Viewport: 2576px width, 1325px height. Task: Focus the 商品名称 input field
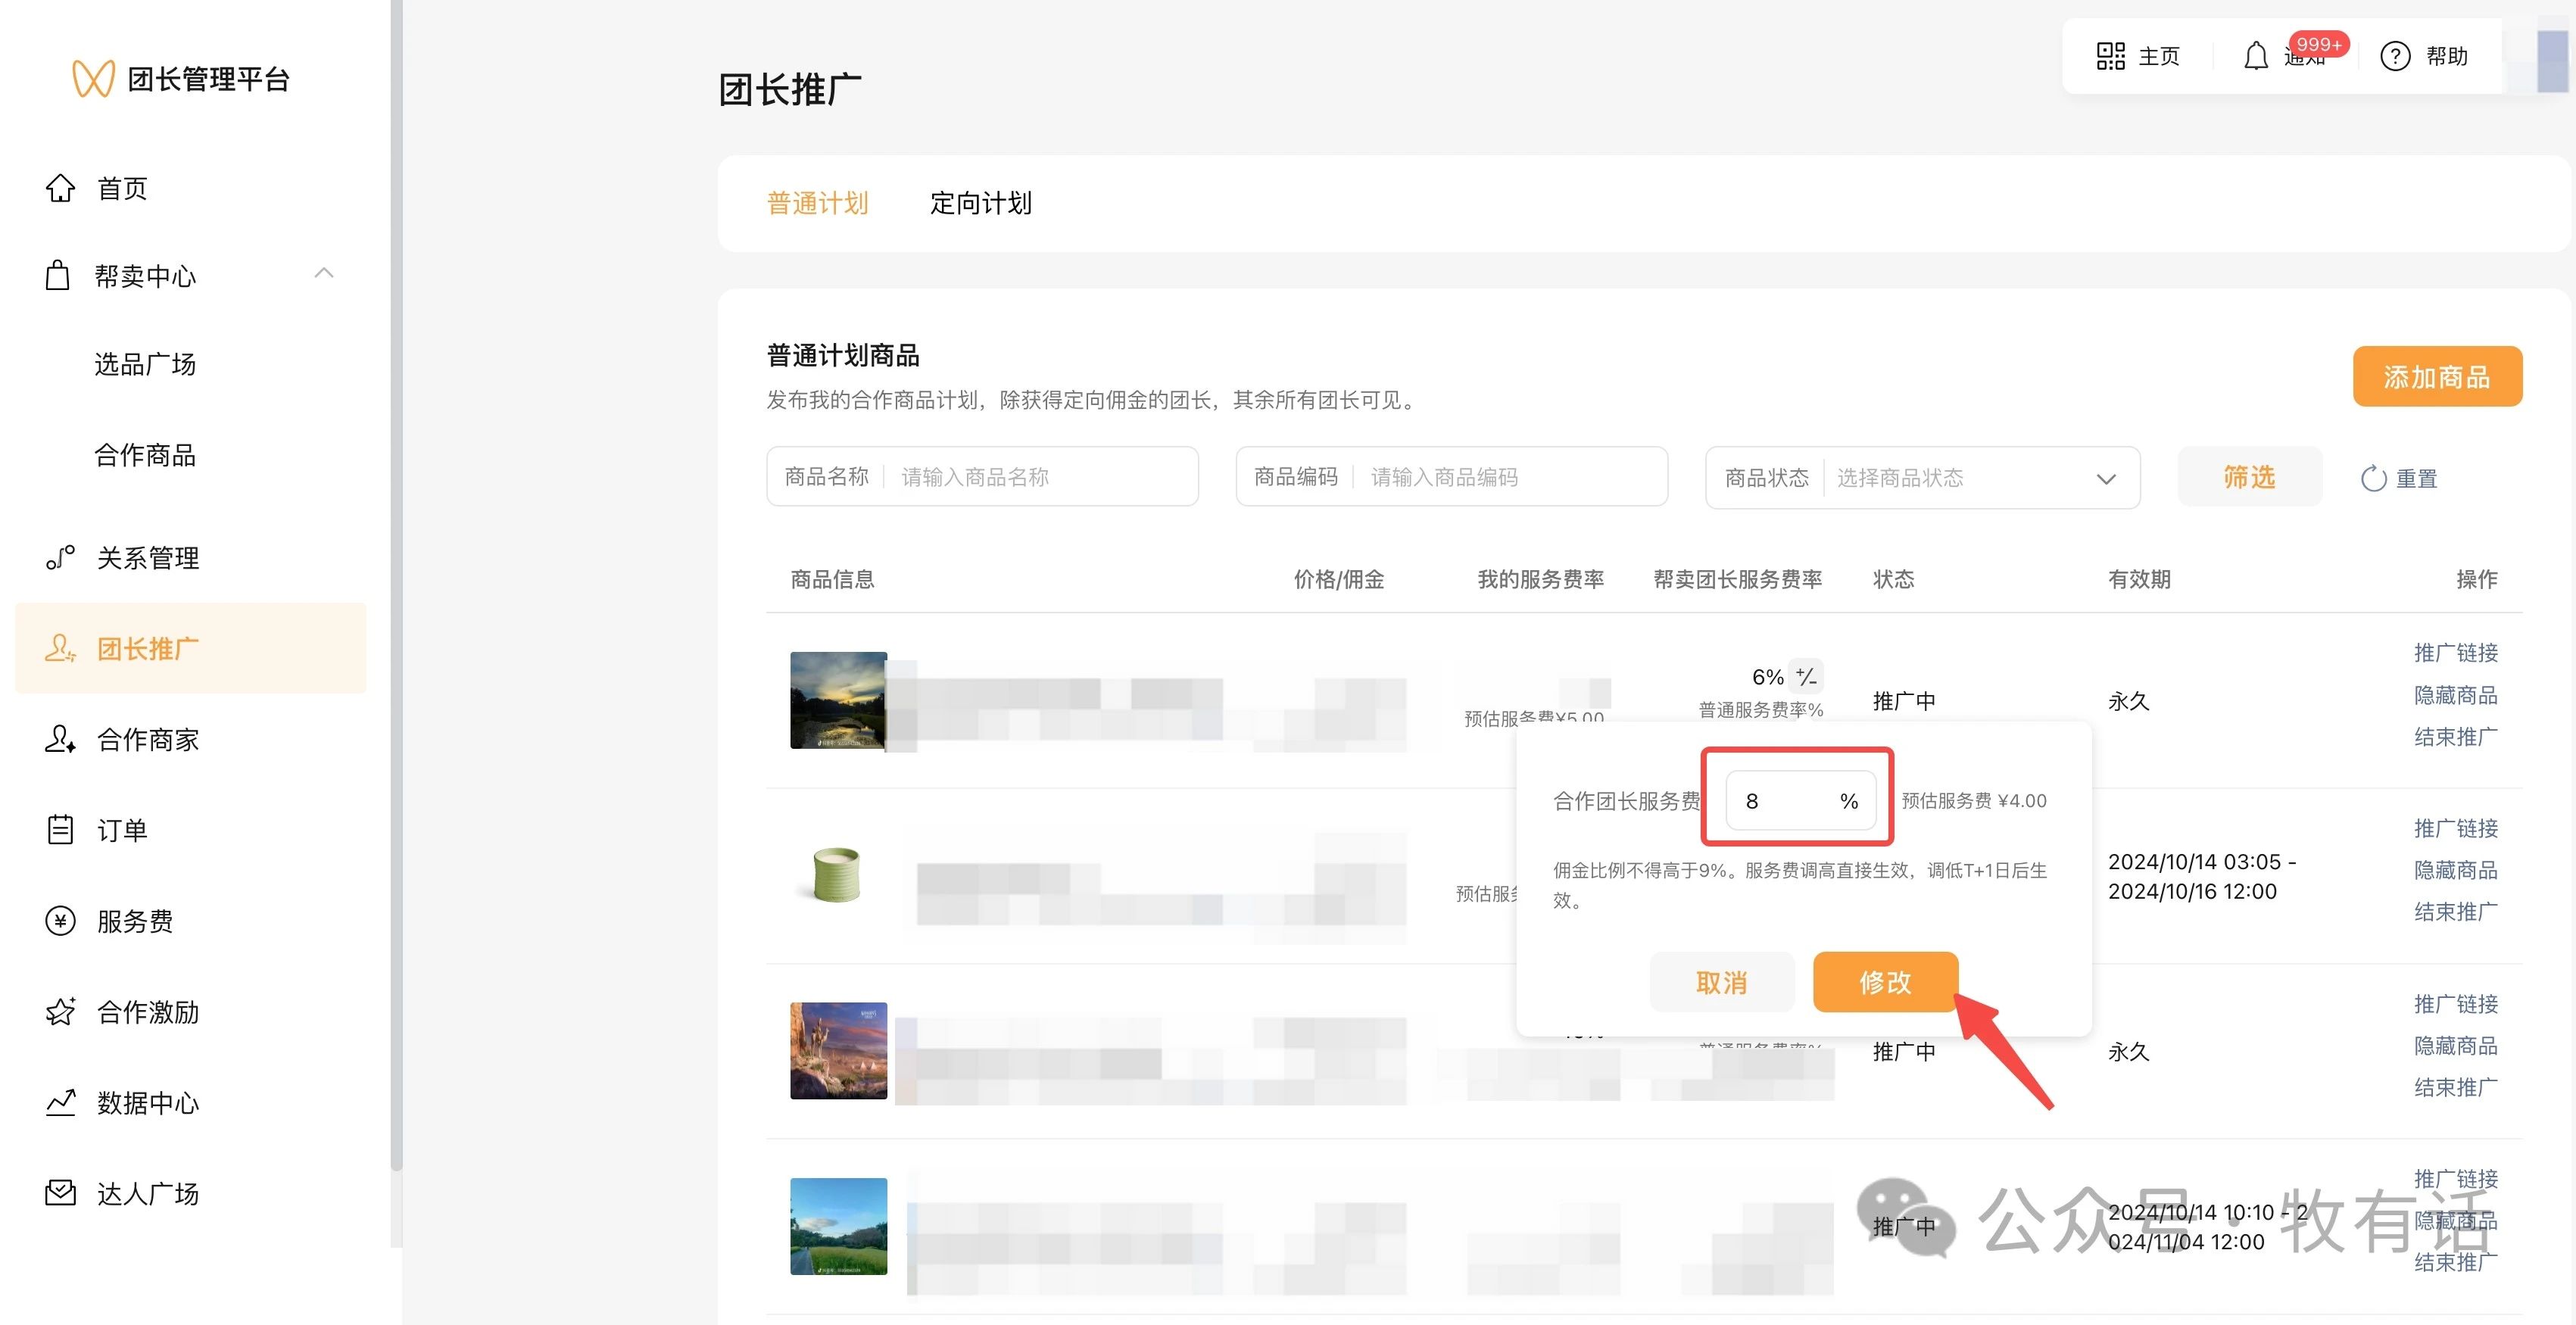[981, 476]
